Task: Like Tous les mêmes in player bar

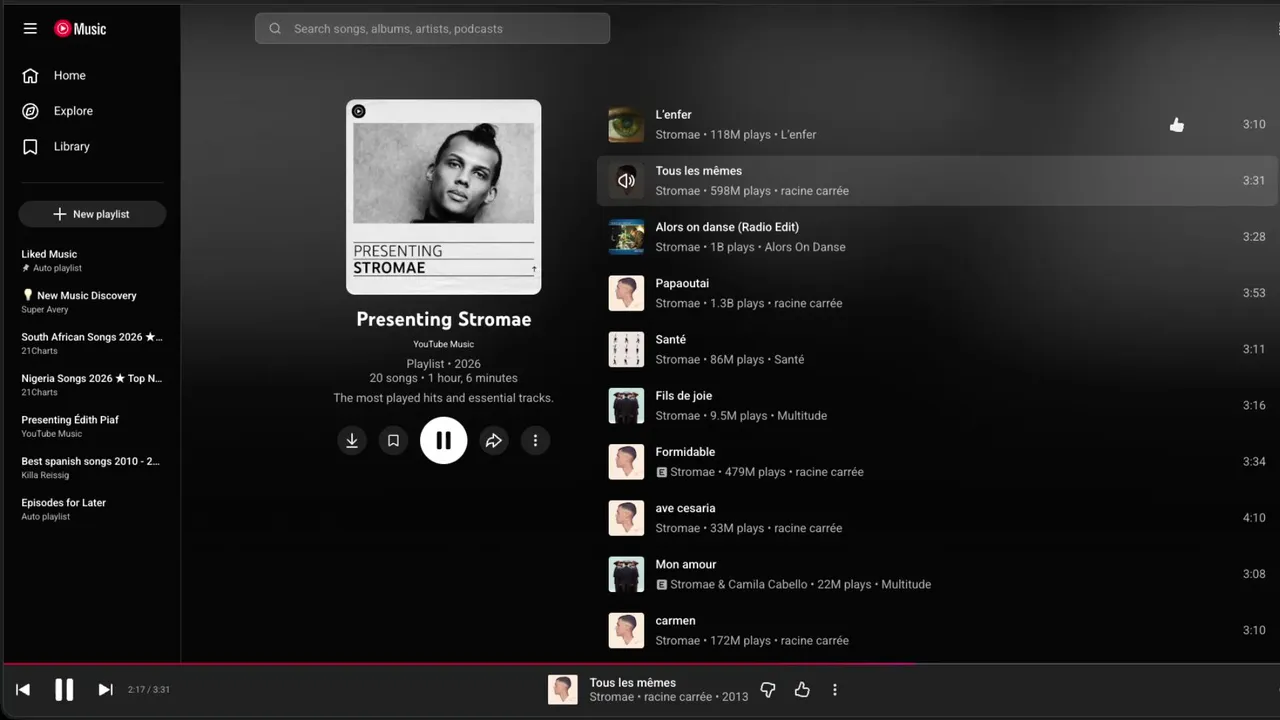Action: pyautogui.click(x=802, y=689)
